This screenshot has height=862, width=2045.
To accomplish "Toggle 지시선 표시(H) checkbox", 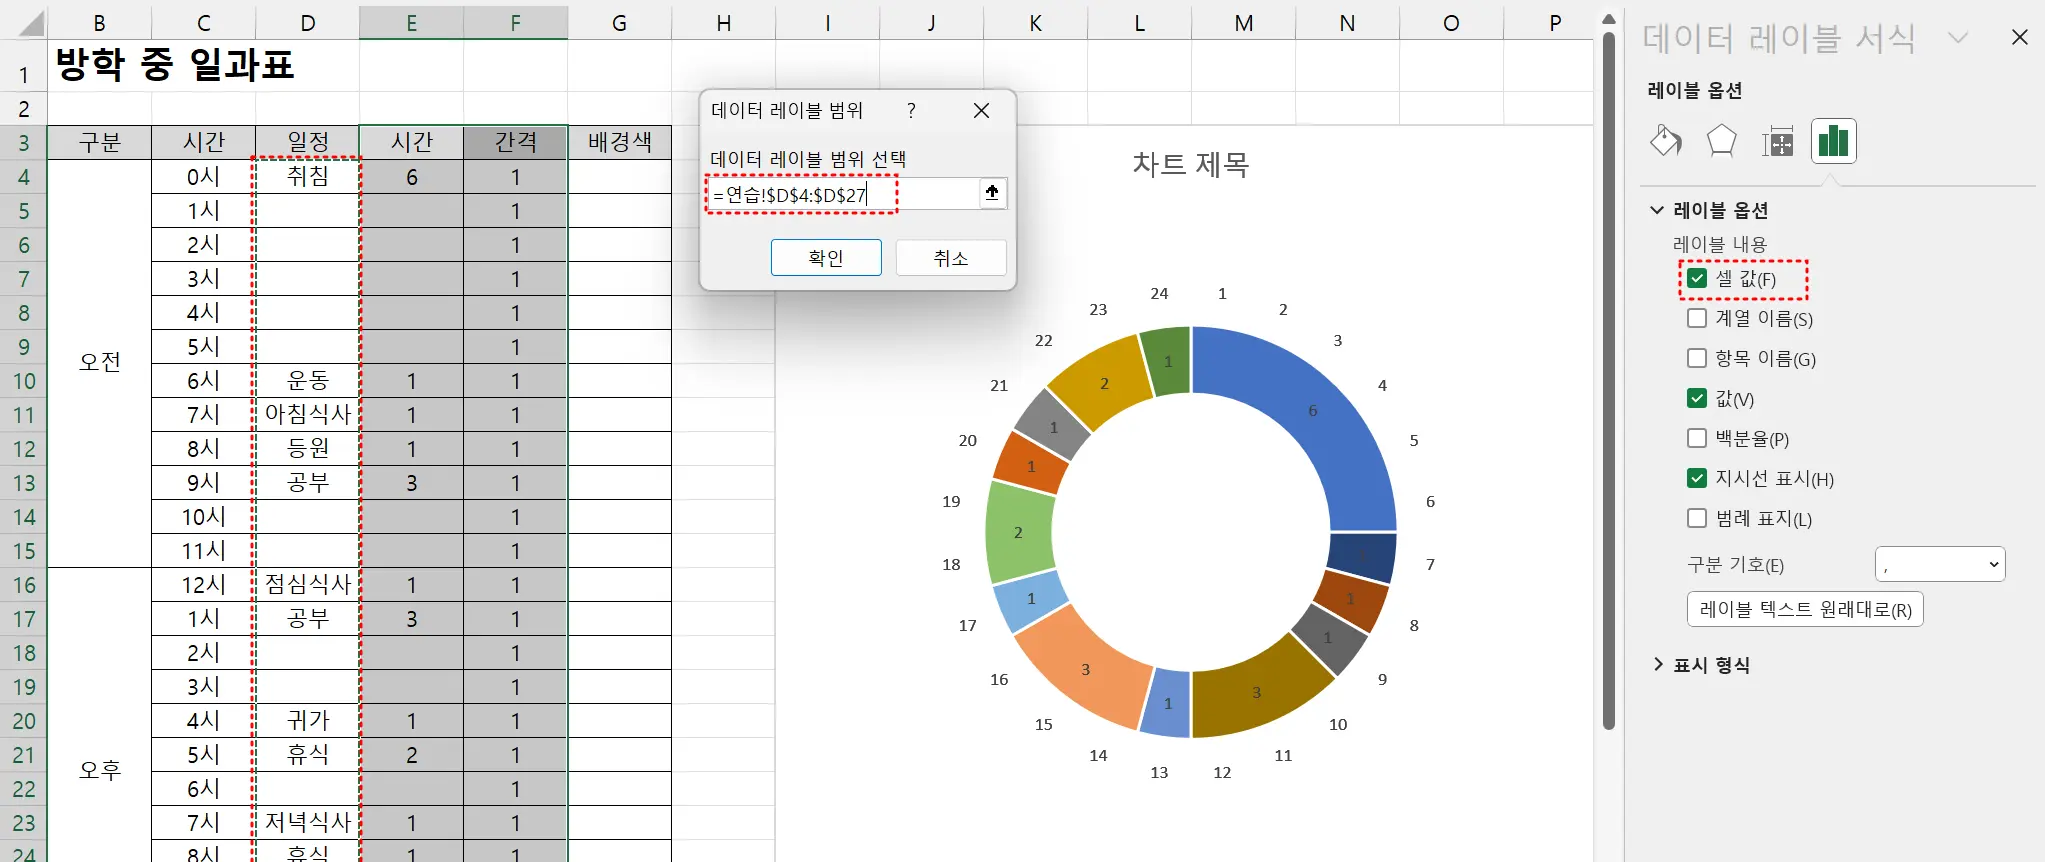I will point(1697,479).
